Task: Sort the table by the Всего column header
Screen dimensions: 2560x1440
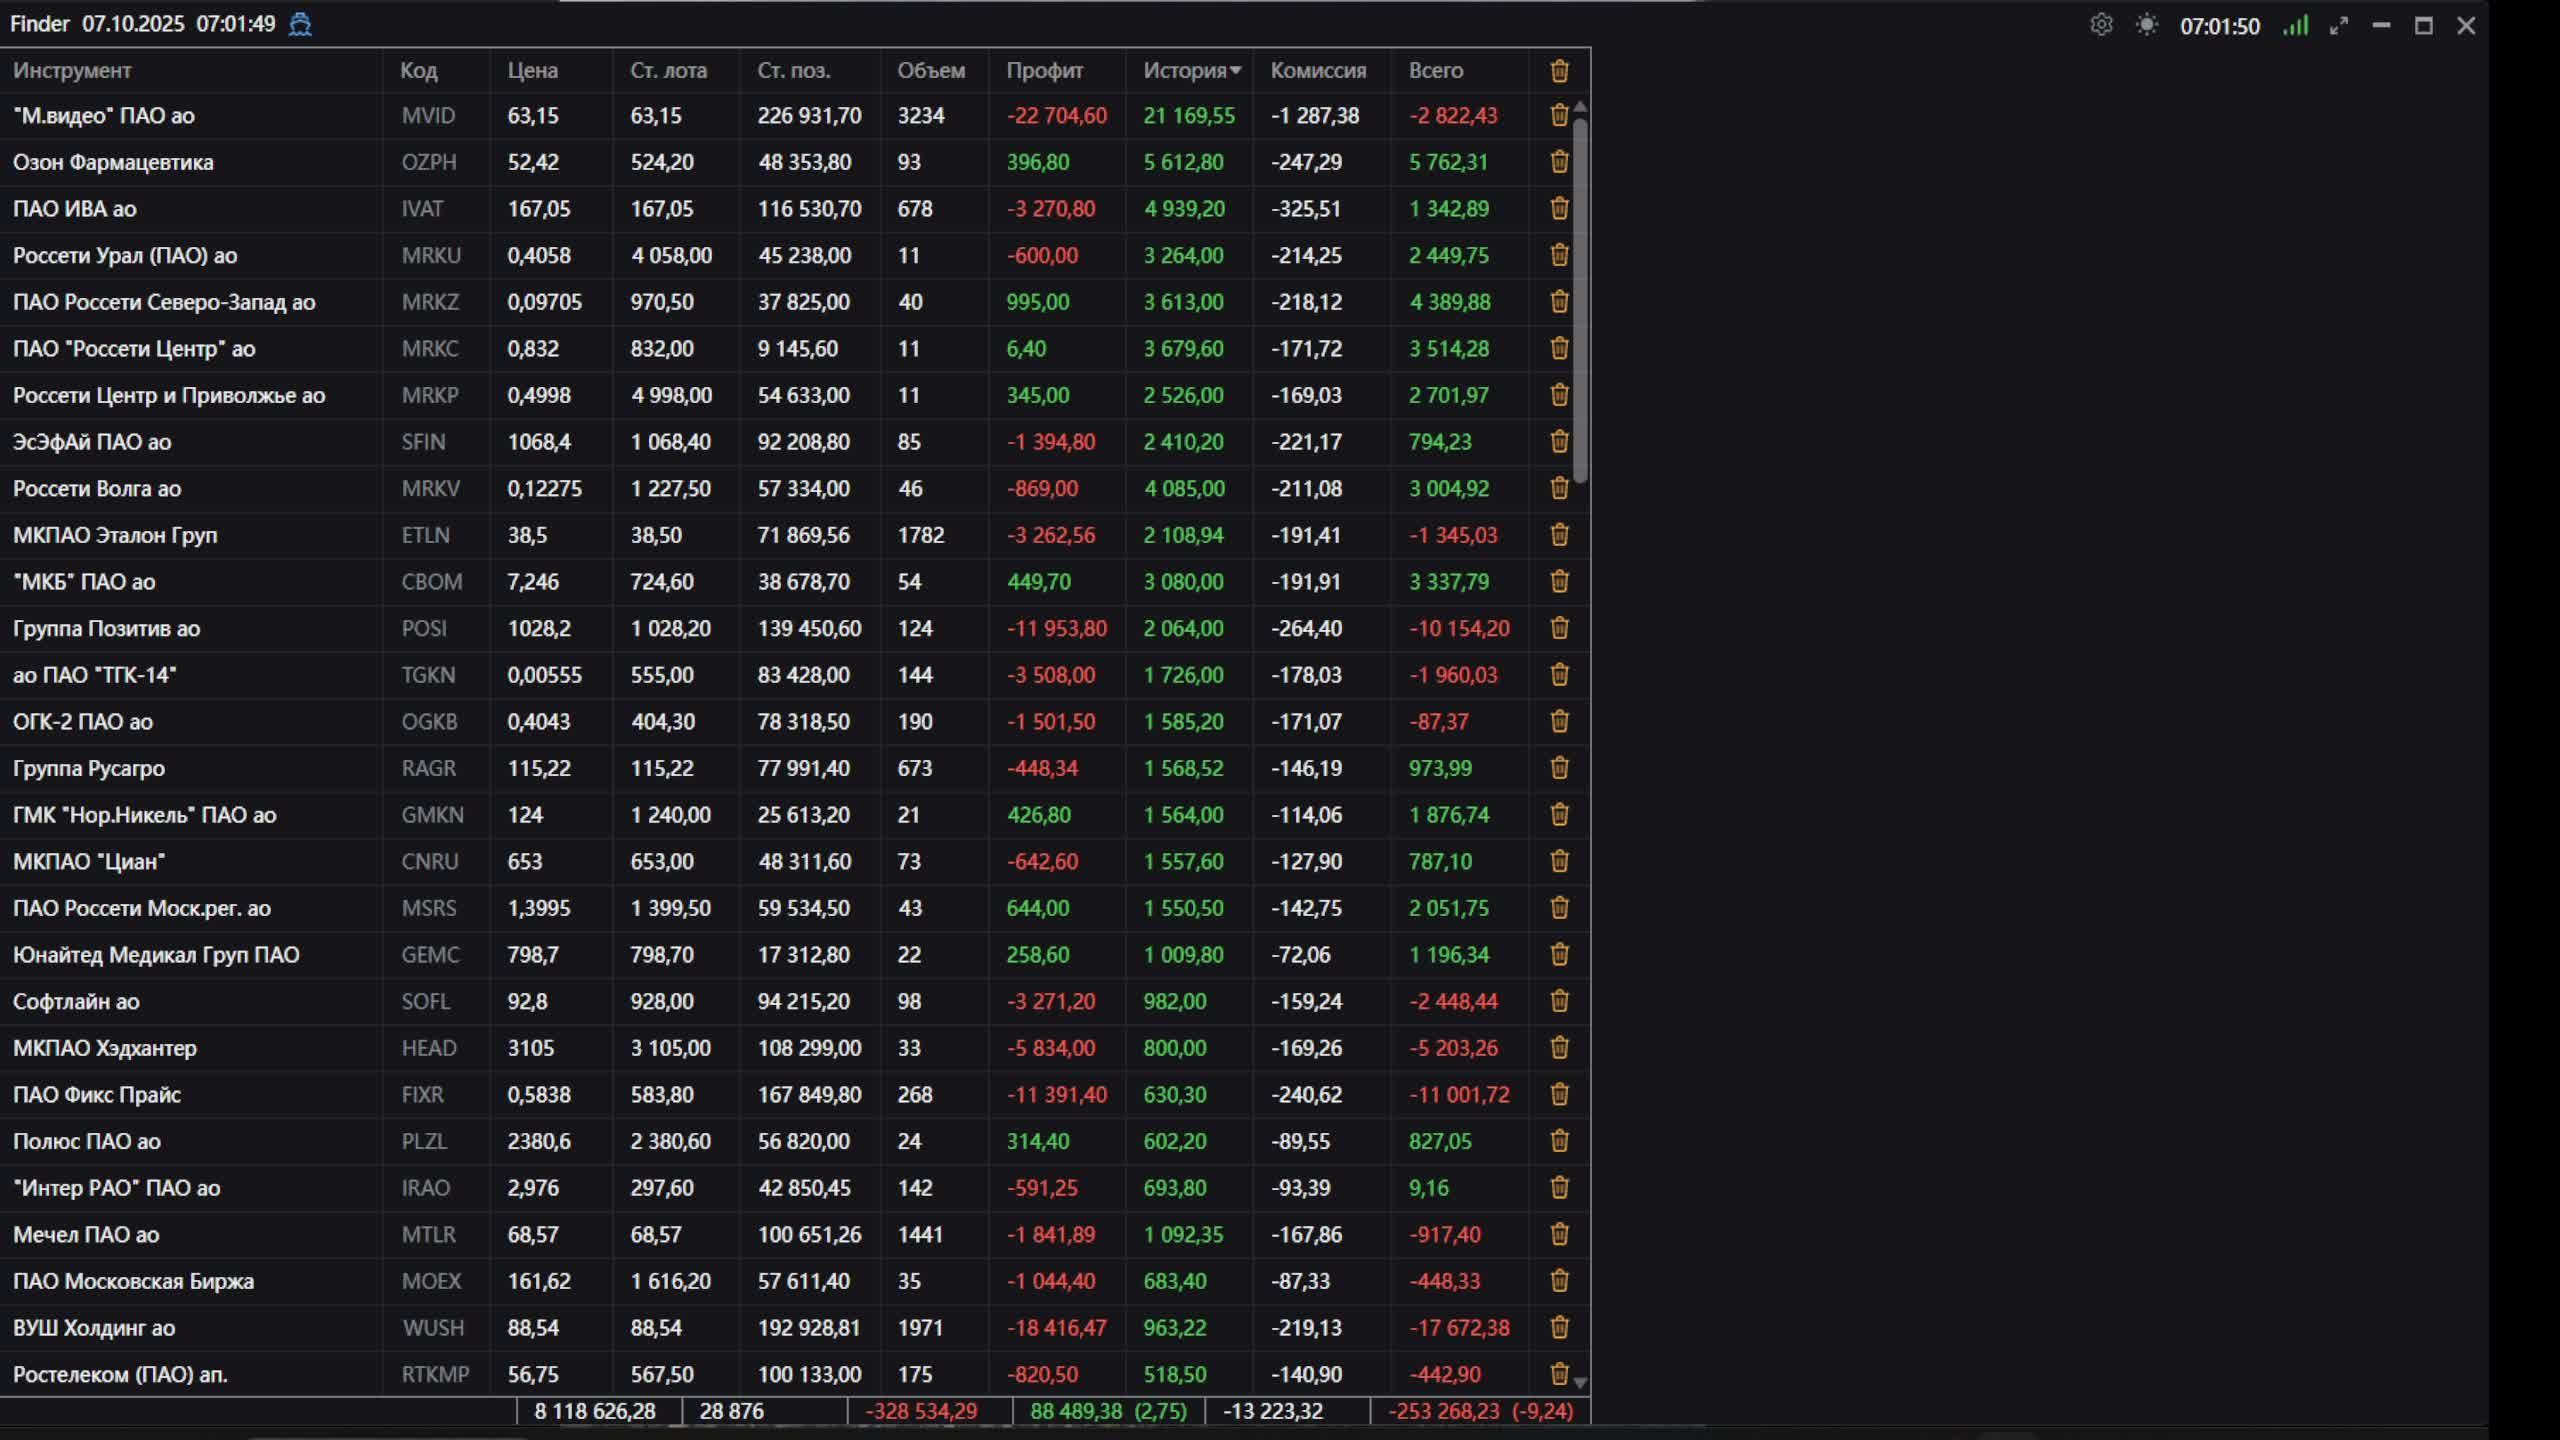Action: click(1435, 71)
